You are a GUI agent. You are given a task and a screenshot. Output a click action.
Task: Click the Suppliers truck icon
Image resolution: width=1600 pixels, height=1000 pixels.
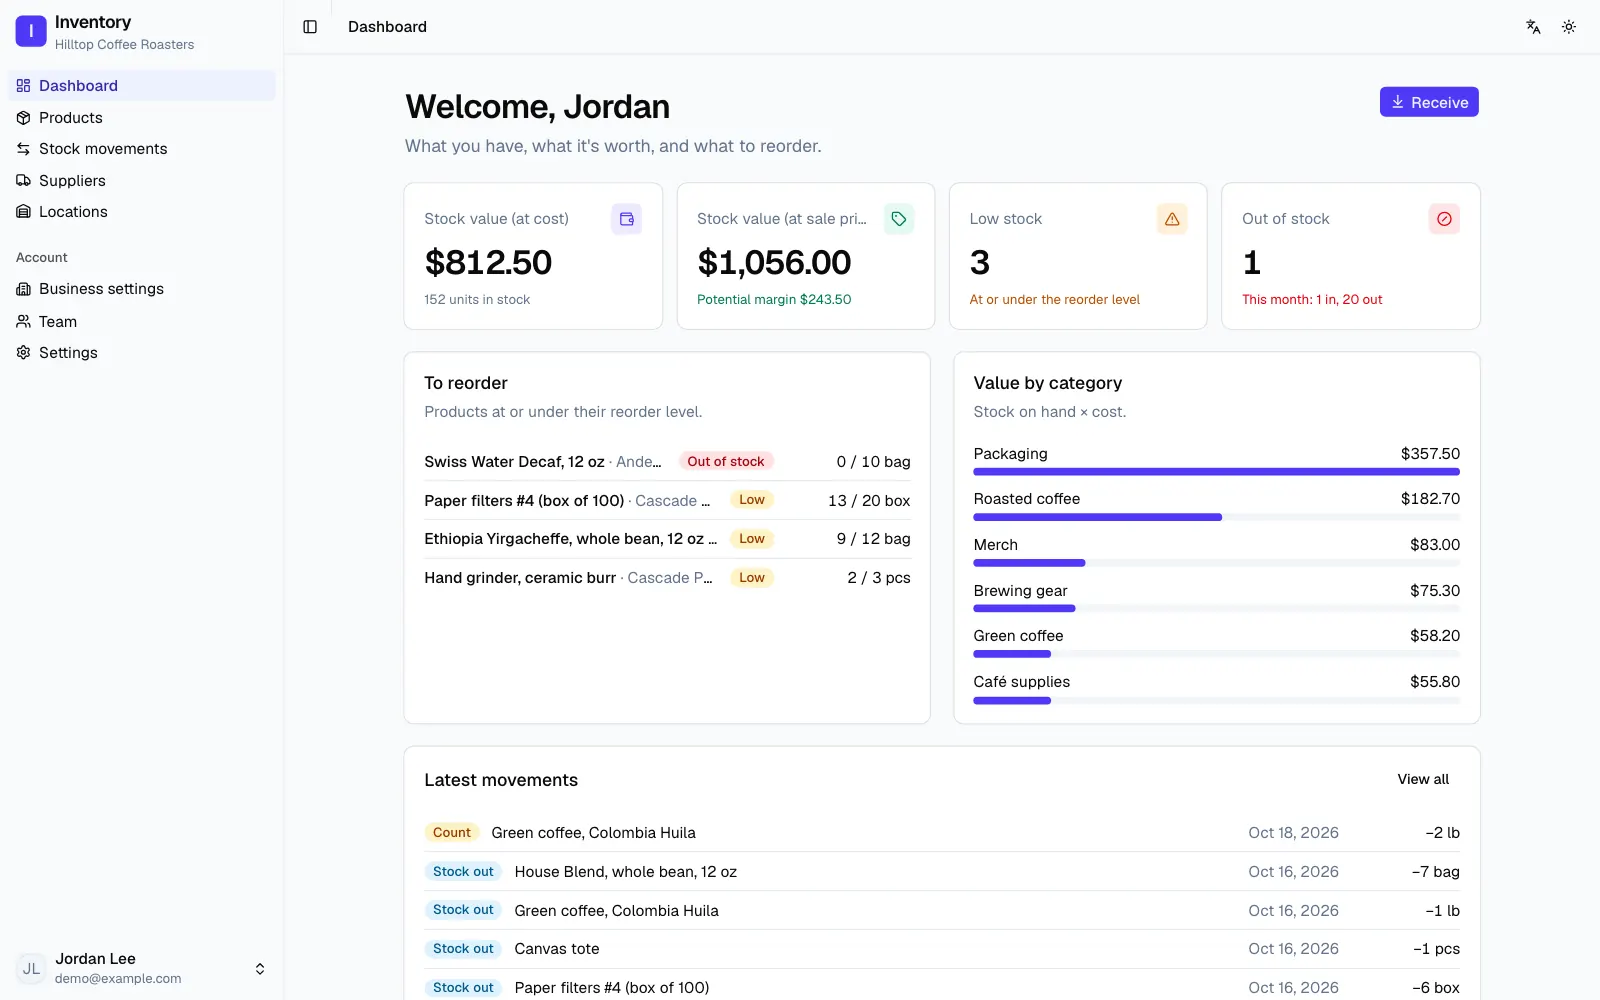(x=24, y=181)
